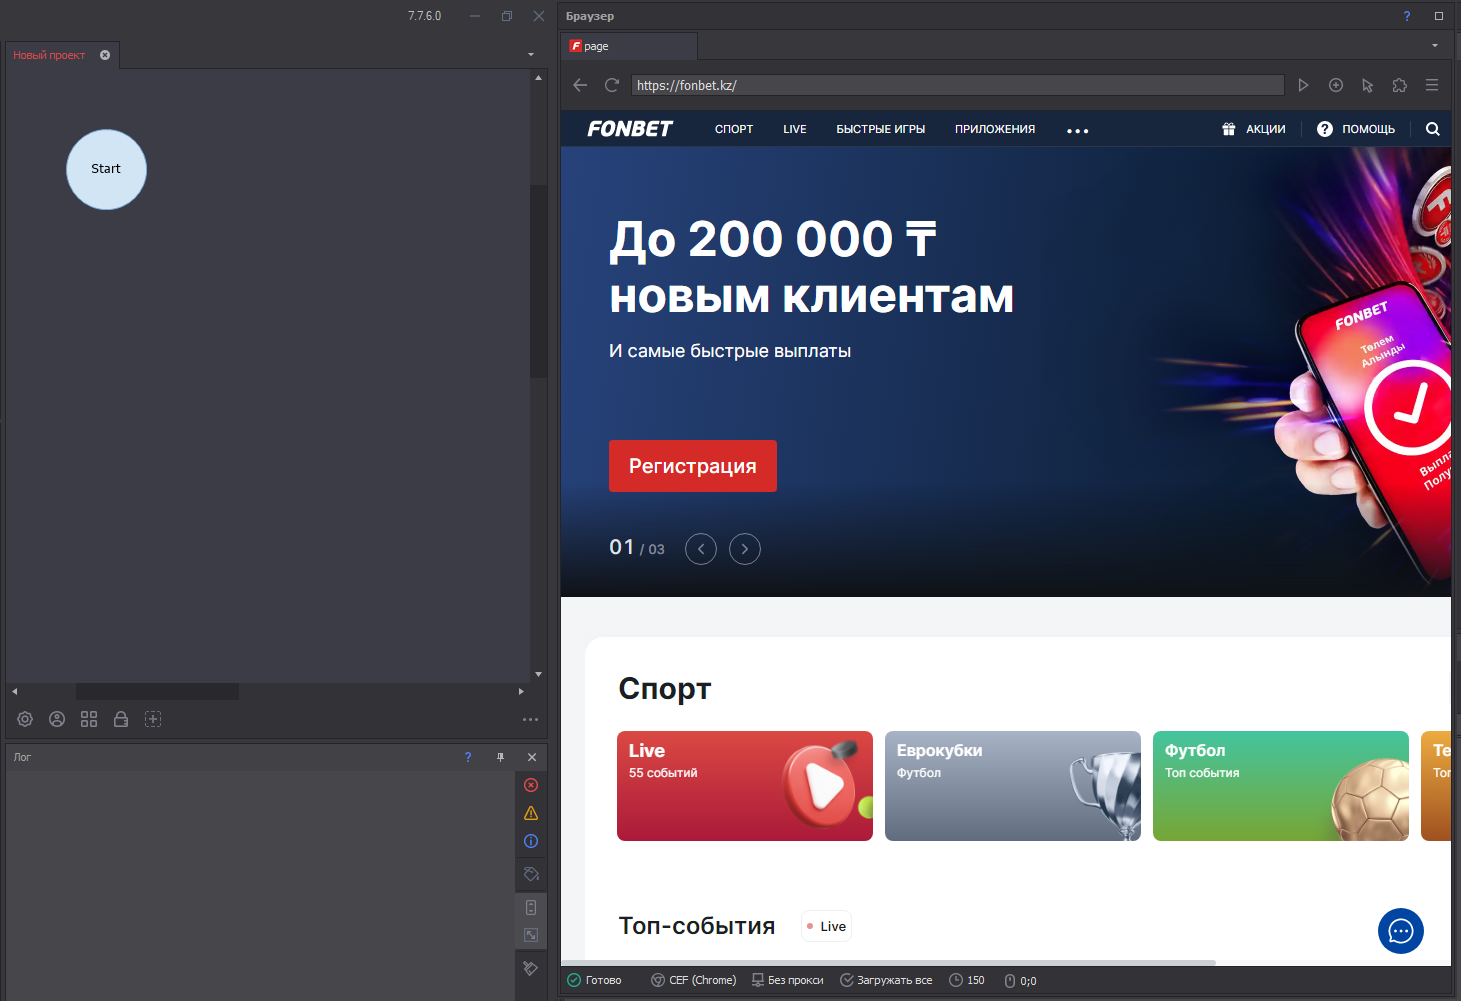1461x1001 pixels.
Task: Open the browser hamburger menu
Action: [1432, 85]
